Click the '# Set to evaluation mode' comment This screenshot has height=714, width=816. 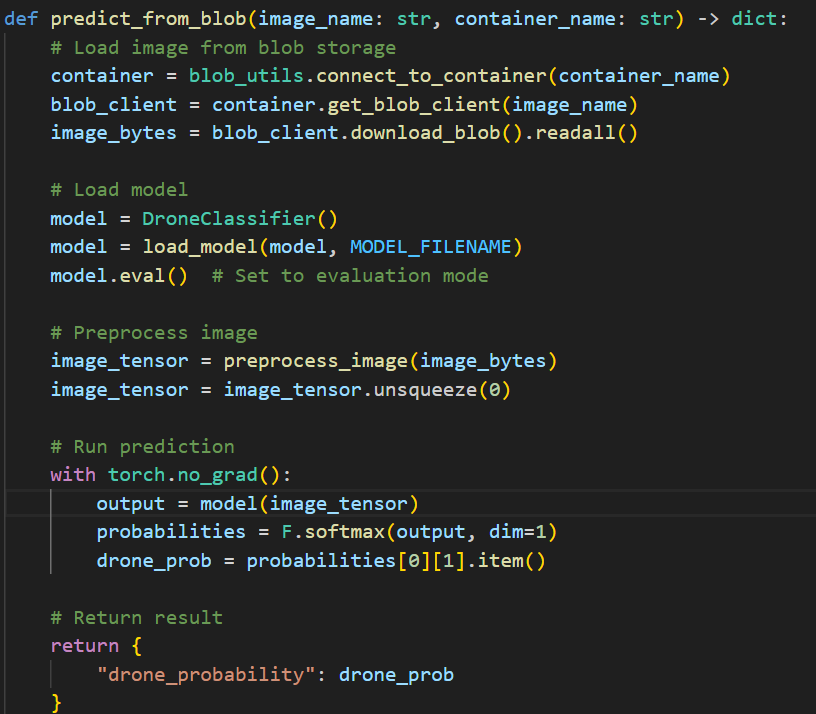point(350,275)
